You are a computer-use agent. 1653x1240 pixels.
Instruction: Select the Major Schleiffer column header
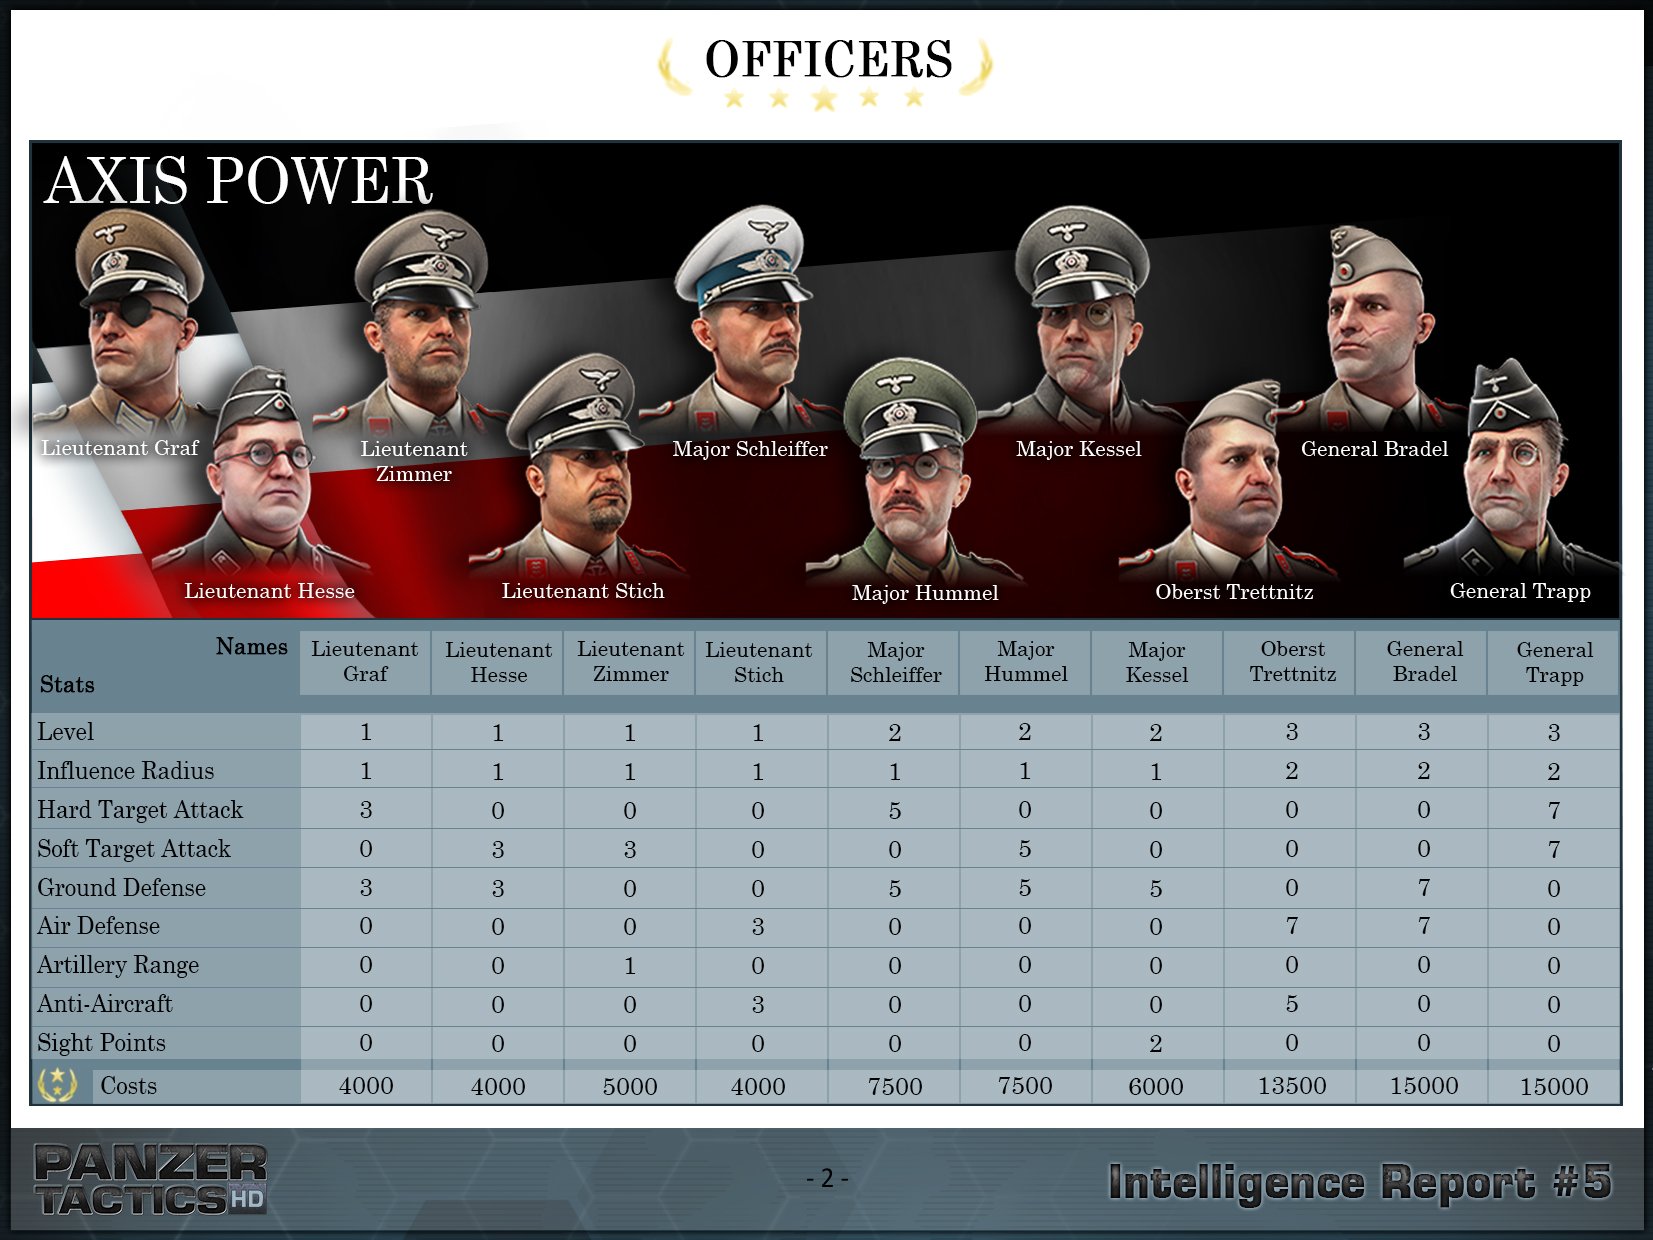tap(895, 662)
